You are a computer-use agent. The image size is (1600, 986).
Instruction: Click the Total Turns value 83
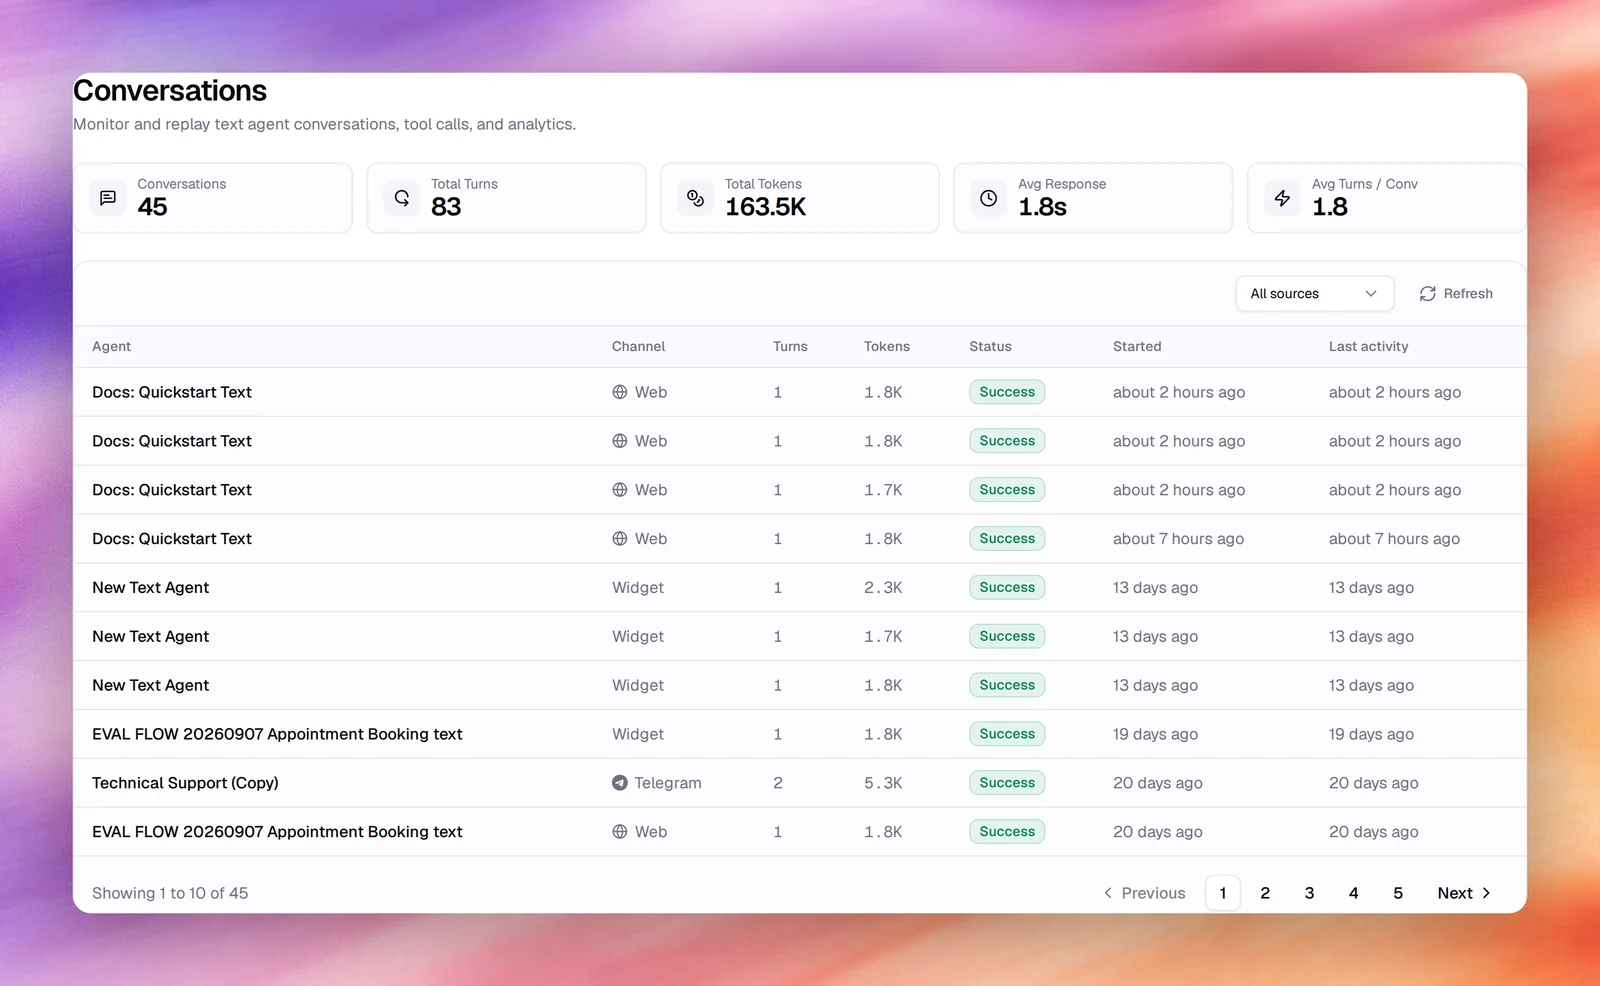coord(446,207)
